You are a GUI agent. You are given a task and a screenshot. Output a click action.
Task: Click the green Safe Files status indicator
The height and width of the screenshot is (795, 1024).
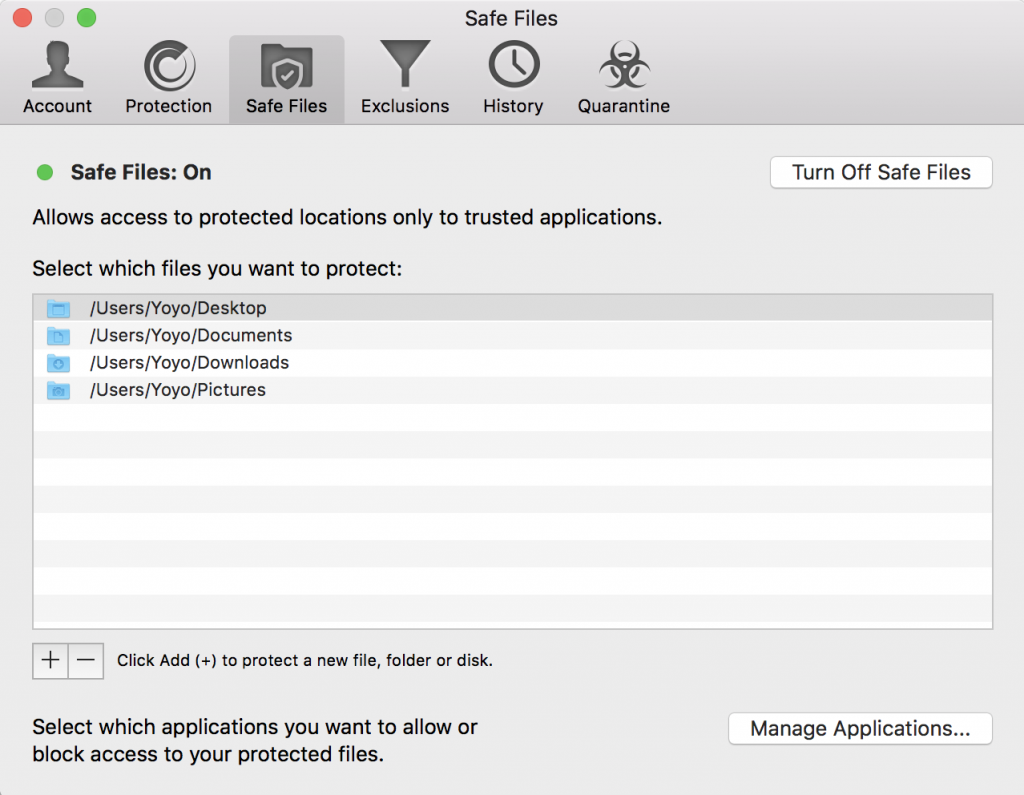point(45,172)
